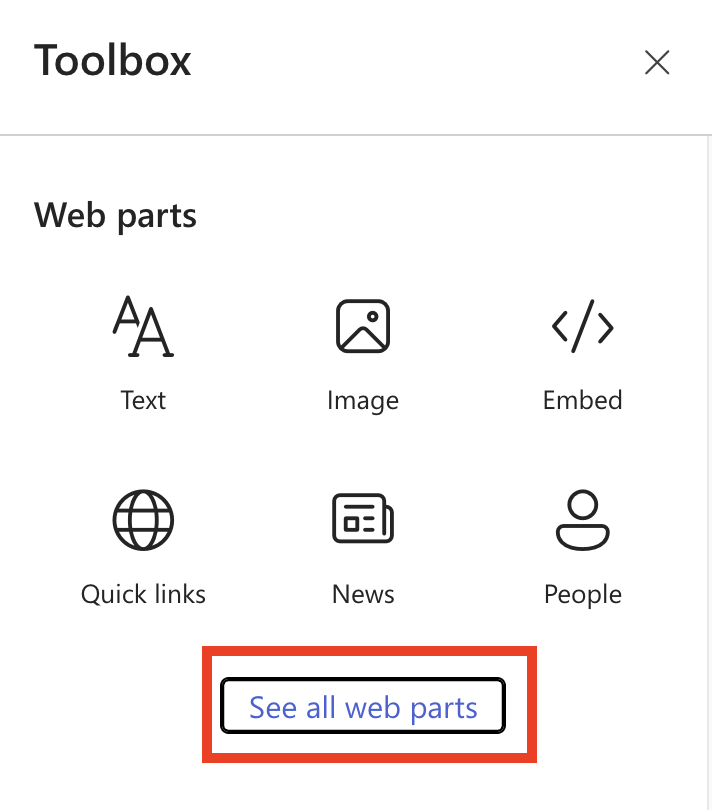This screenshot has width=712, height=810.
Task: Click the People person icon
Action: (x=582, y=520)
